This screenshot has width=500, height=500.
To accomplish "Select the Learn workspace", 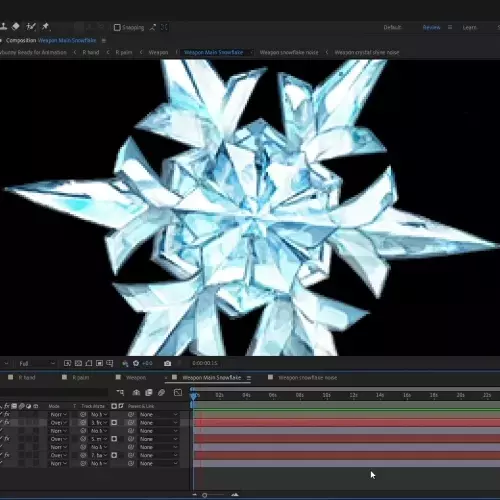I will tap(470, 27).
